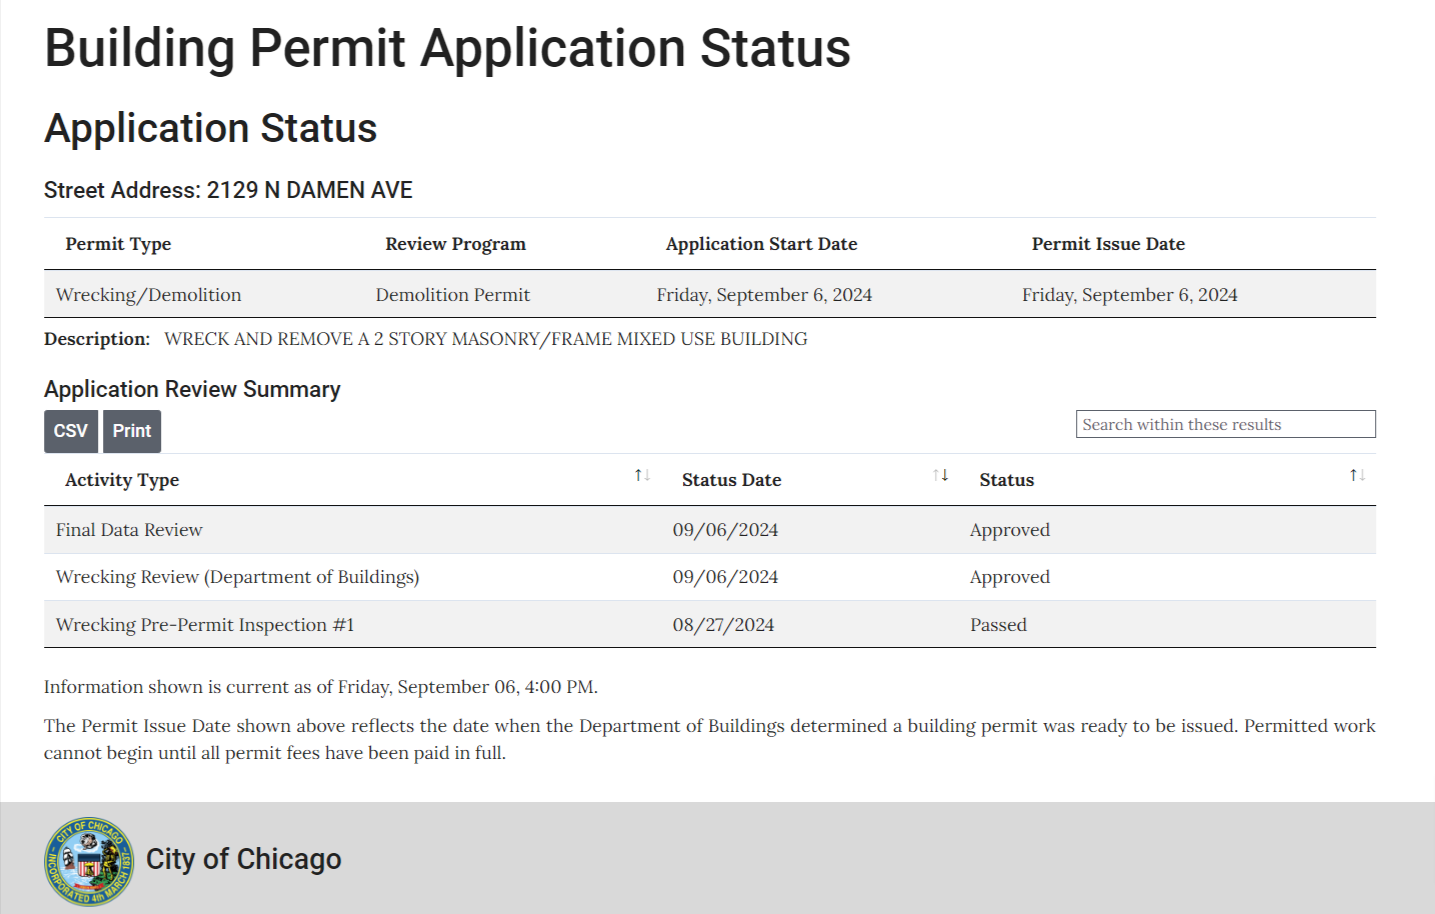Select Wrecking Review (Department of Buildings) row

tap(710, 577)
